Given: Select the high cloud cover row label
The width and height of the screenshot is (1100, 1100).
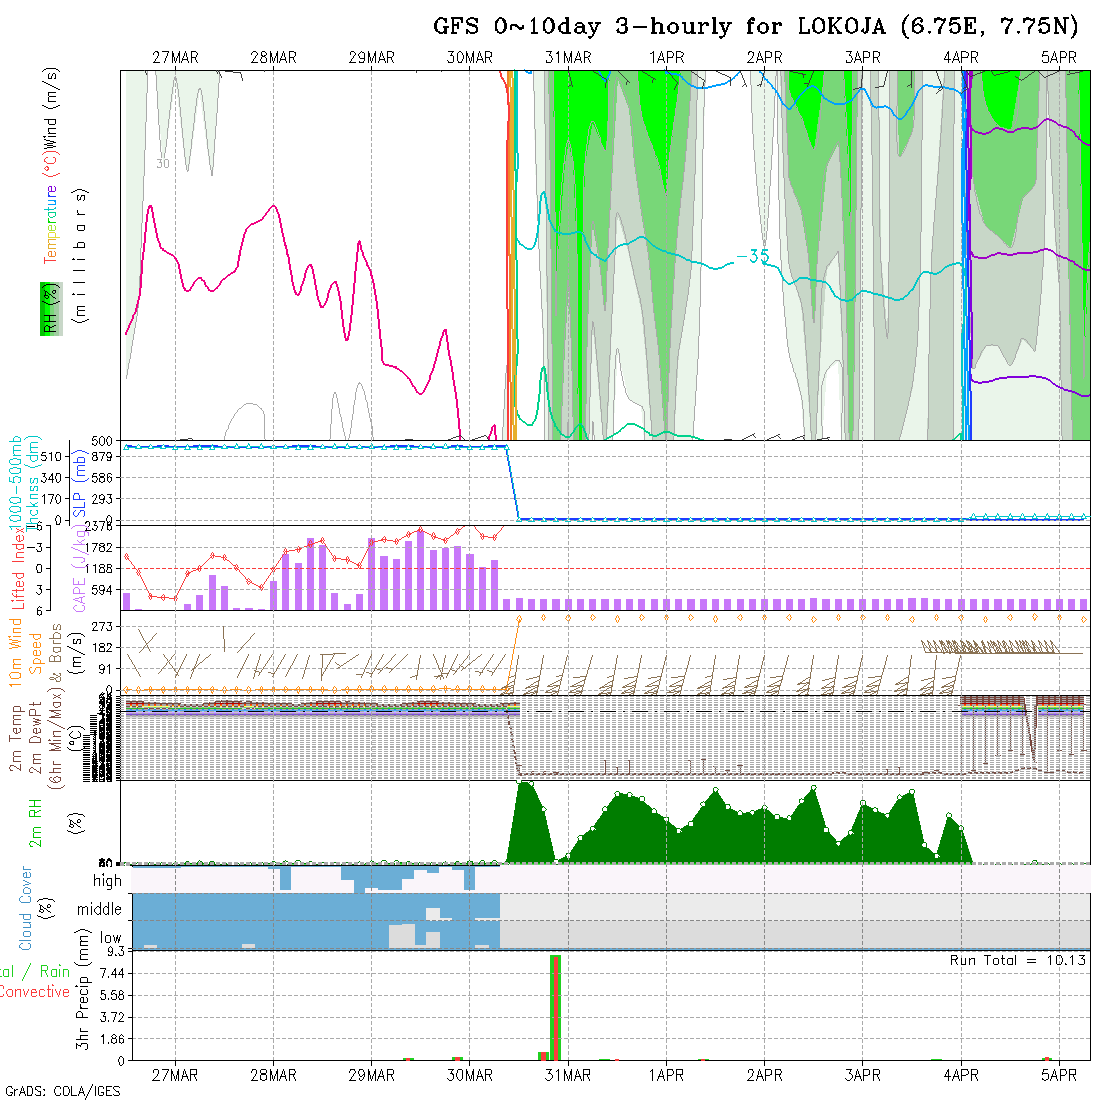Looking at the screenshot, I should point(107,881).
